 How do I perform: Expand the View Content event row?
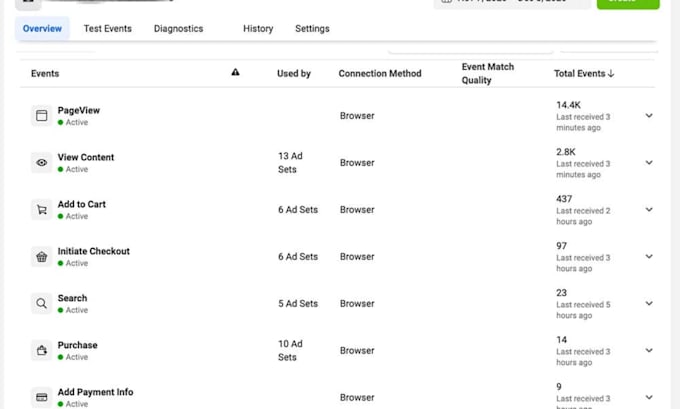[x=649, y=163]
